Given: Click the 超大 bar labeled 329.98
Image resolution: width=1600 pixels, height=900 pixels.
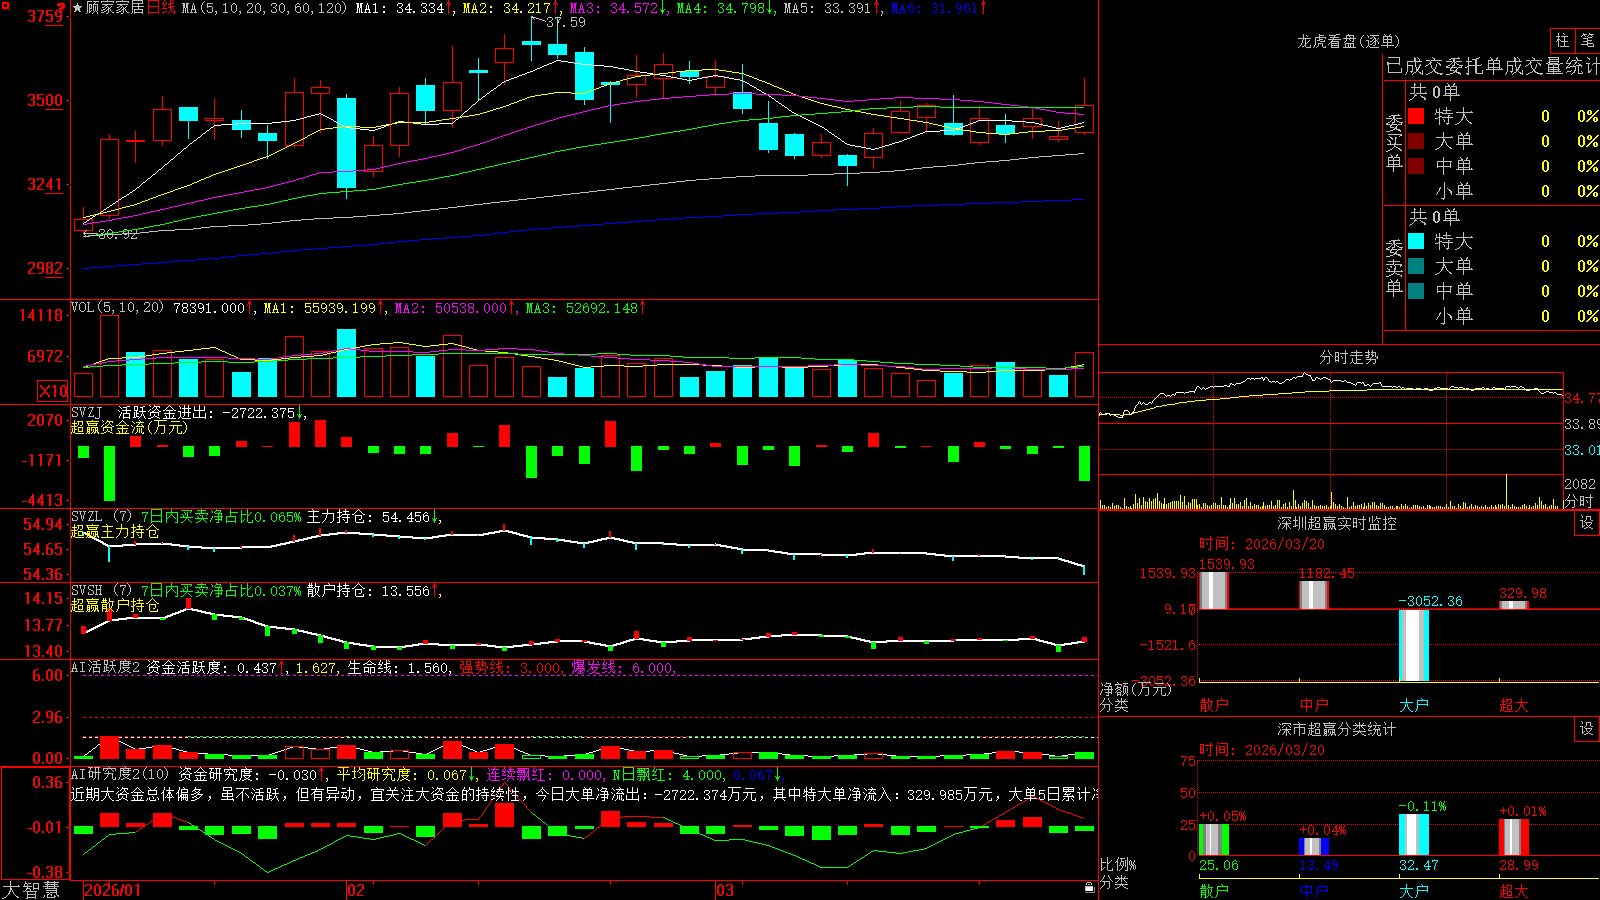Looking at the screenshot, I should coord(1514,605).
